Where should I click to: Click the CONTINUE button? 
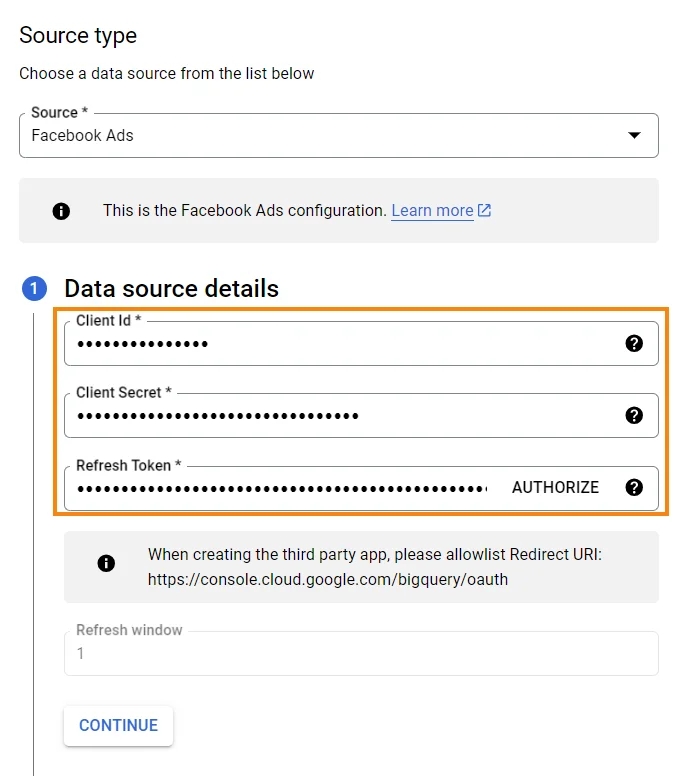(x=118, y=725)
